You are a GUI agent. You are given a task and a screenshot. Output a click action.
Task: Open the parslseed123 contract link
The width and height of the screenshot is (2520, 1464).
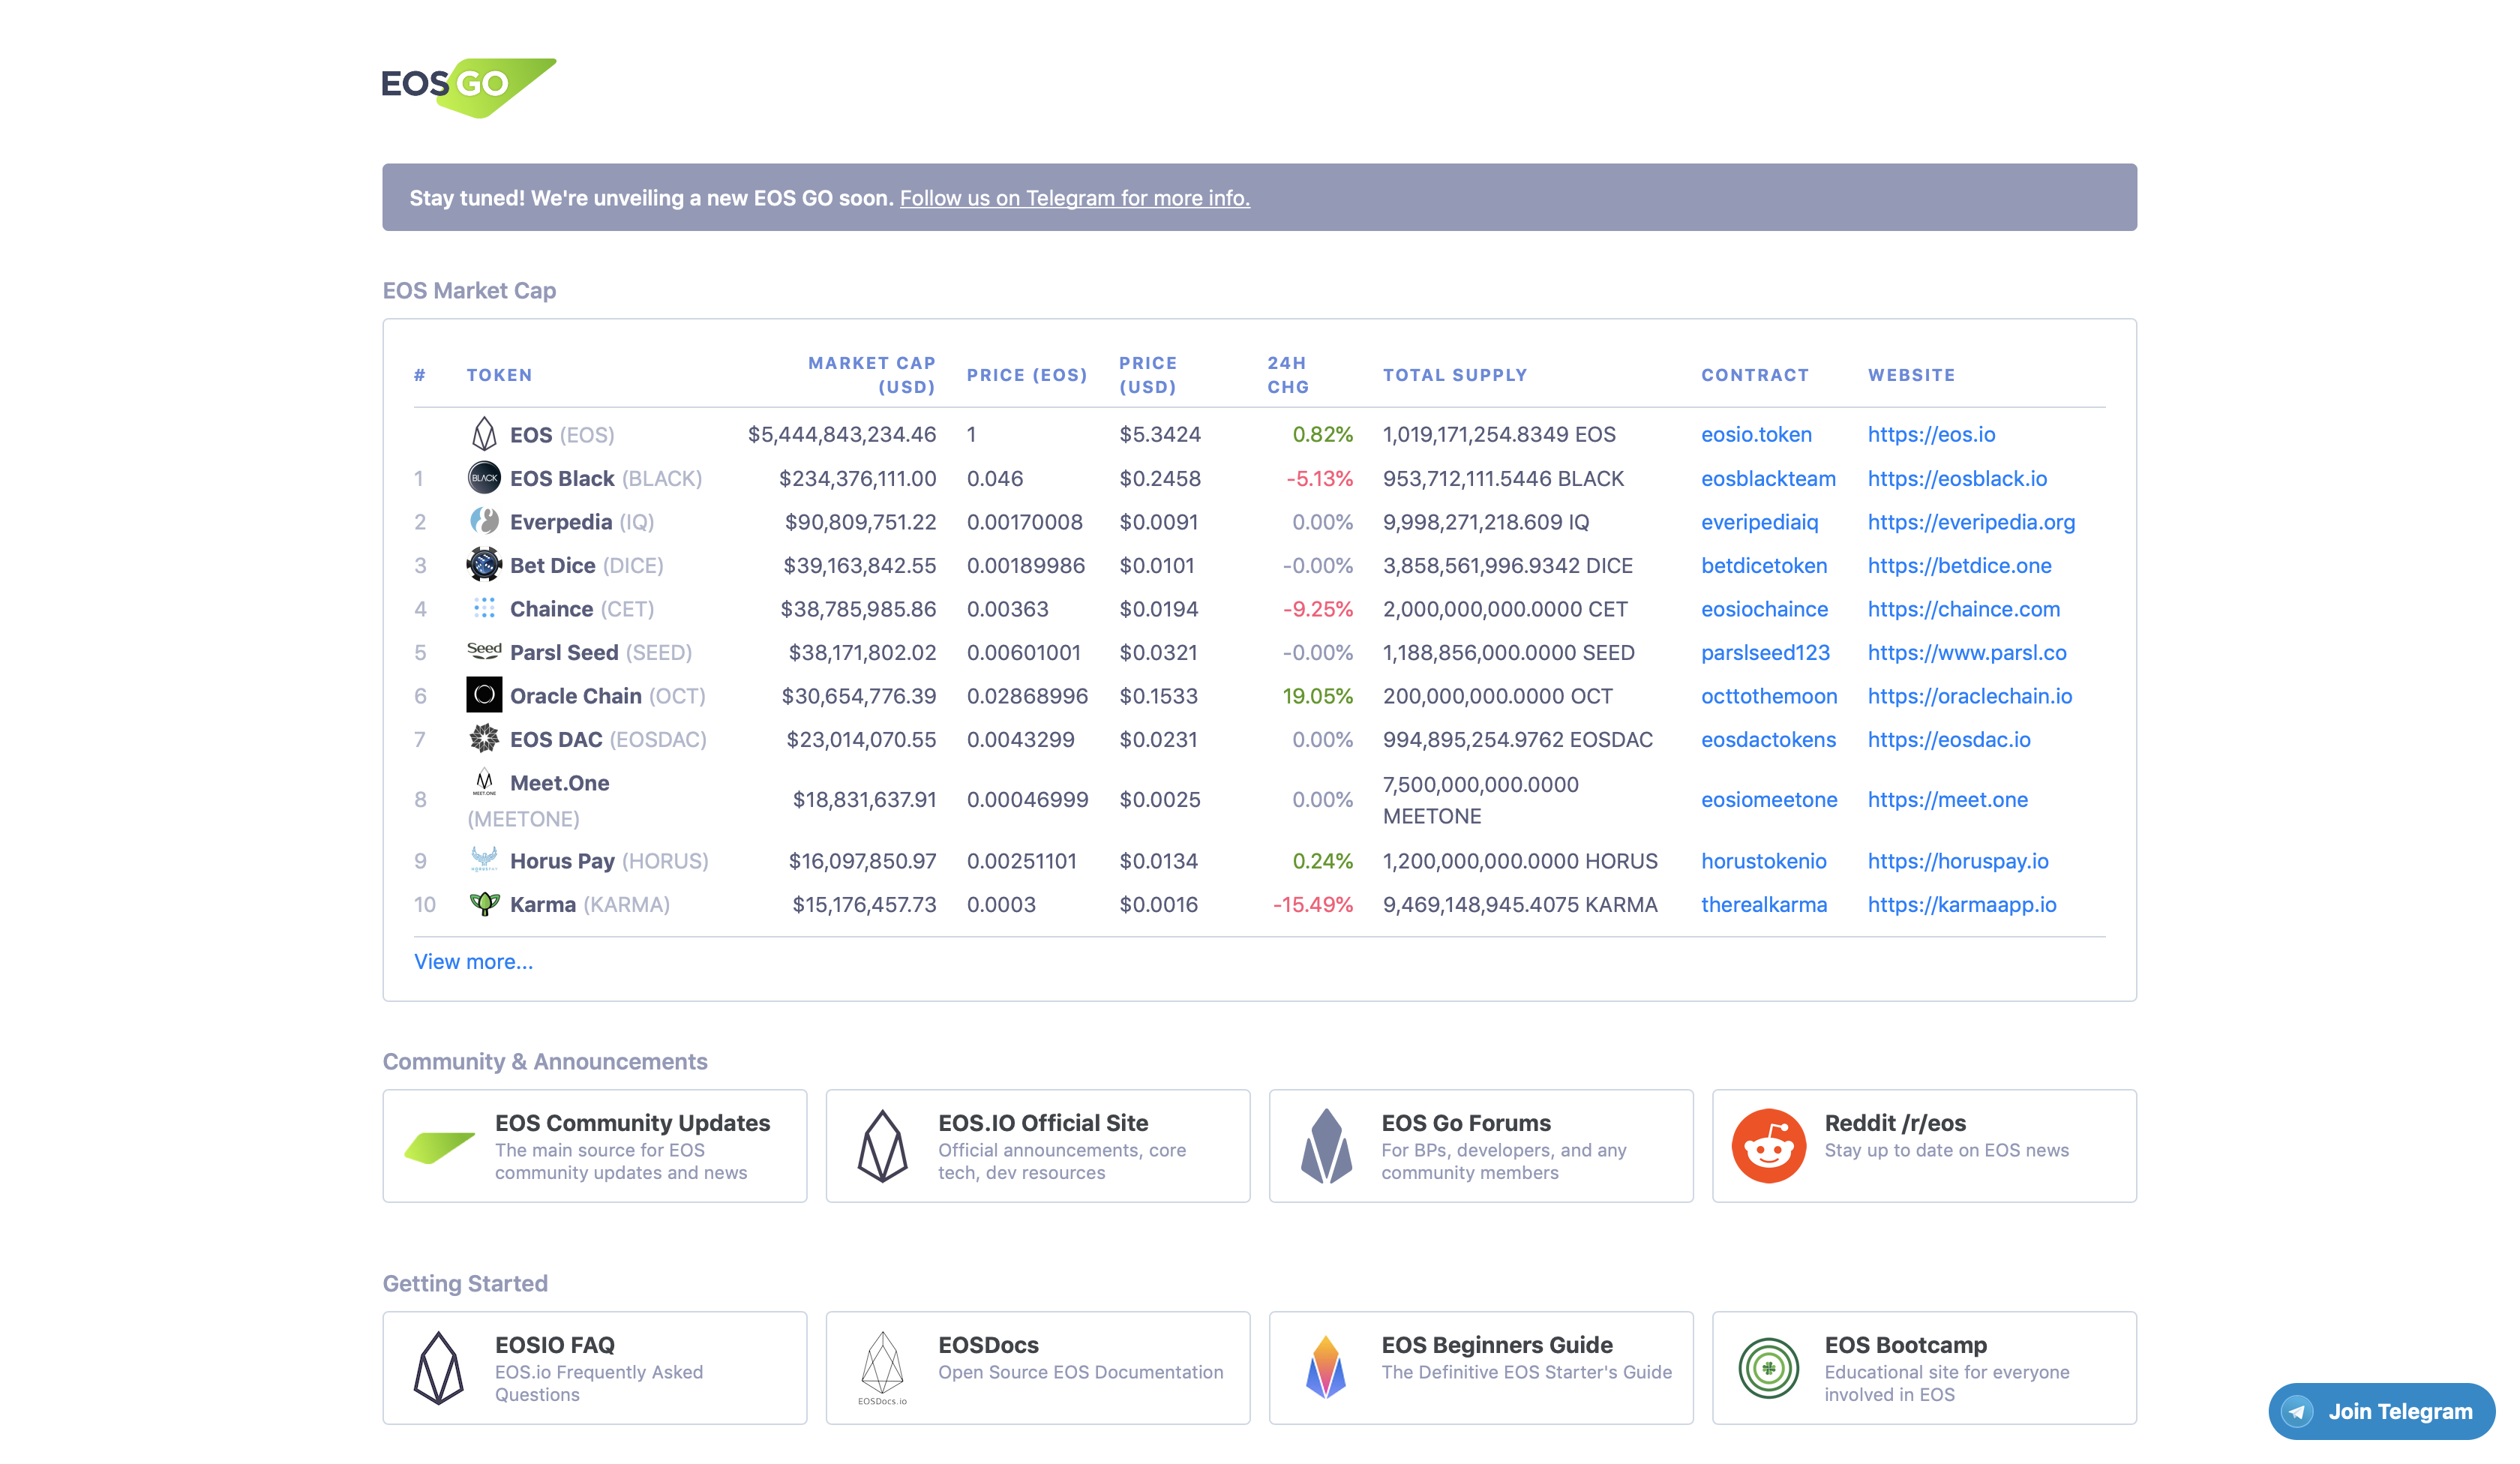coord(1766,652)
